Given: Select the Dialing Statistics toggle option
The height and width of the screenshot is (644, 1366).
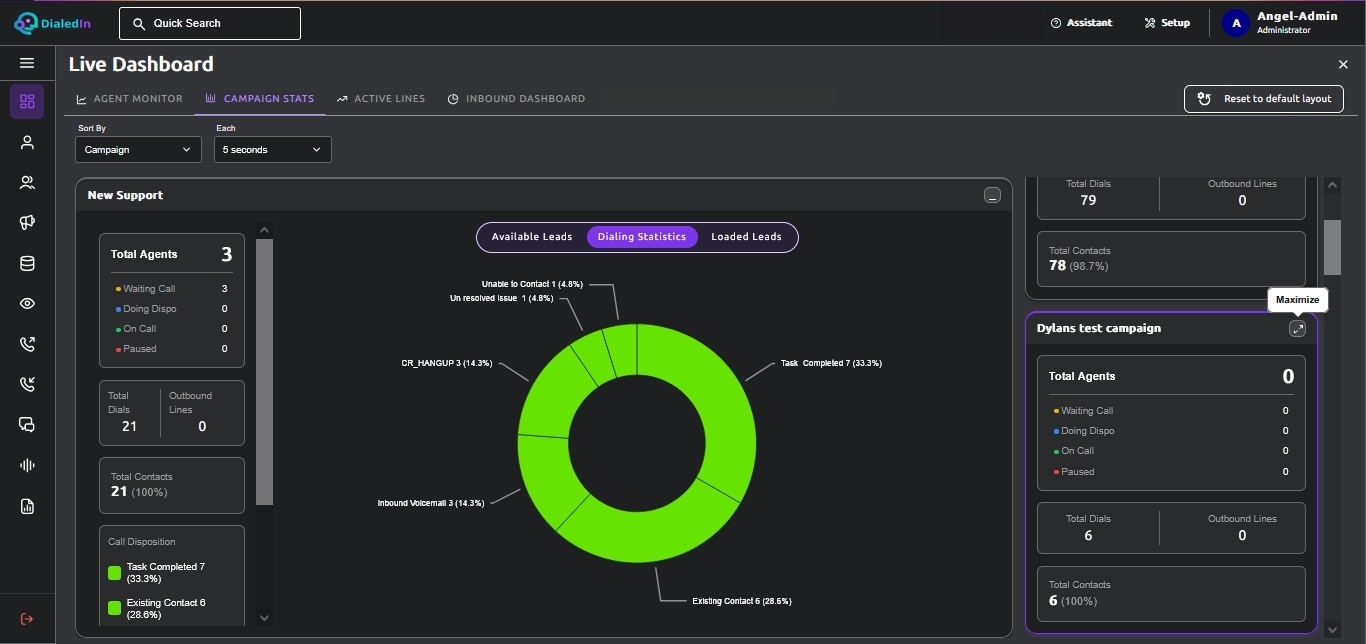Looking at the screenshot, I should tap(642, 237).
